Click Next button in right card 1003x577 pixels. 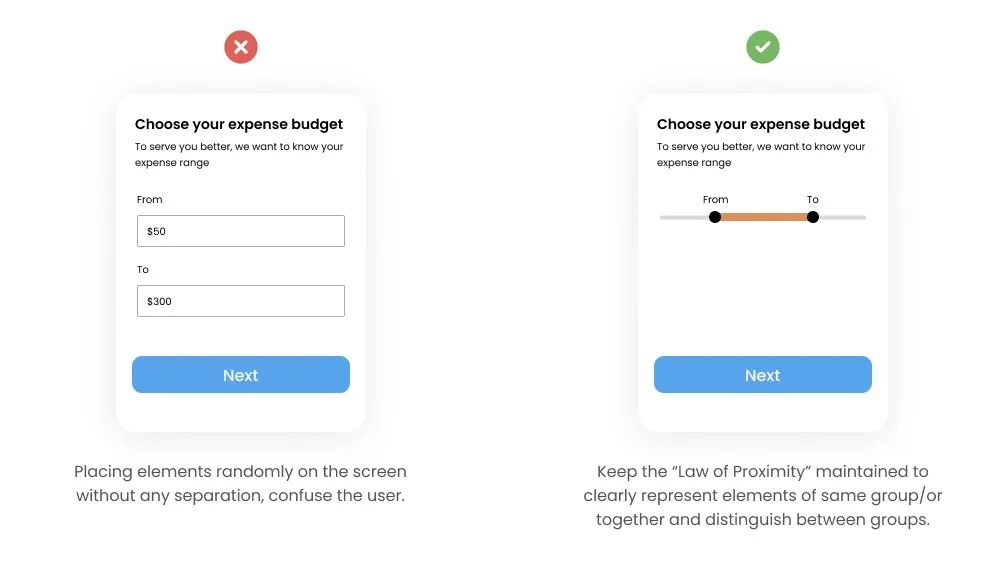click(762, 375)
